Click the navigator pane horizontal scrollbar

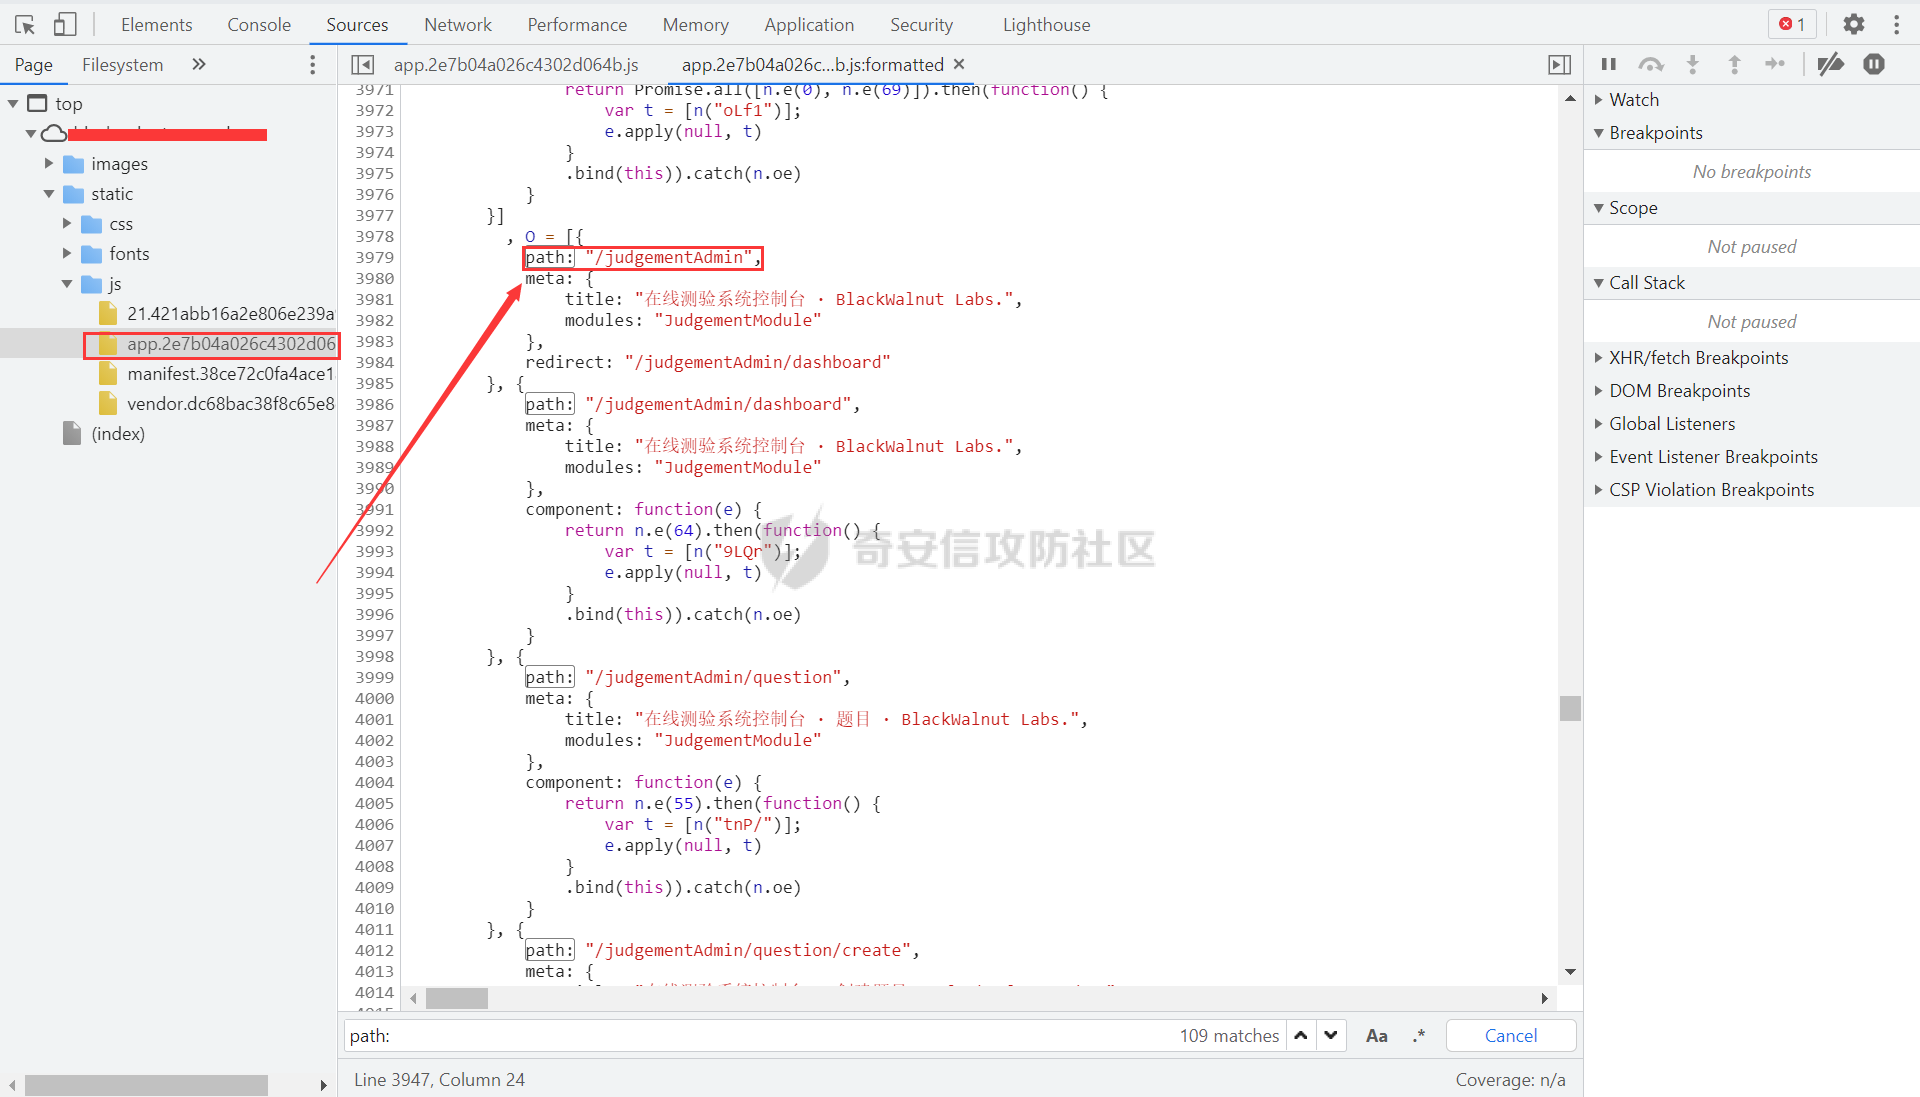click(x=146, y=1085)
